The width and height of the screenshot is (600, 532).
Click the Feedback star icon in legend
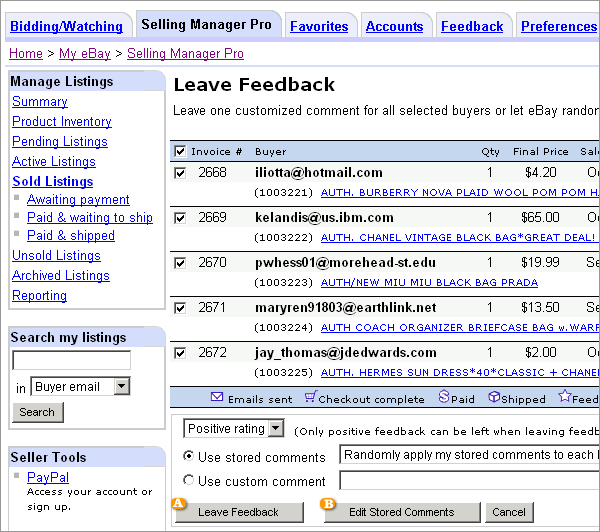point(564,396)
